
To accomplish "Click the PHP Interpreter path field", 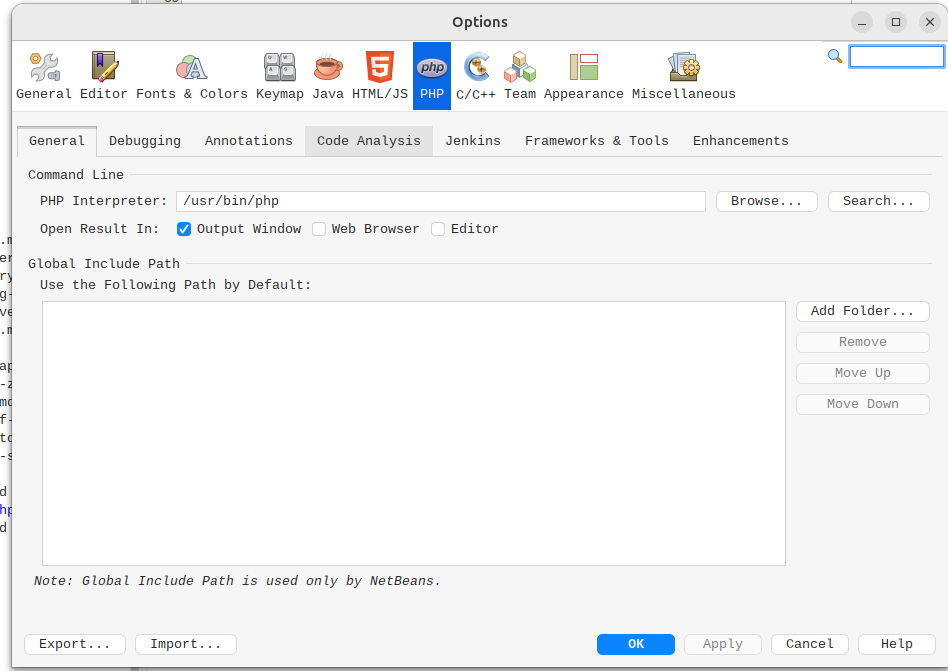I will click(x=440, y=201).
